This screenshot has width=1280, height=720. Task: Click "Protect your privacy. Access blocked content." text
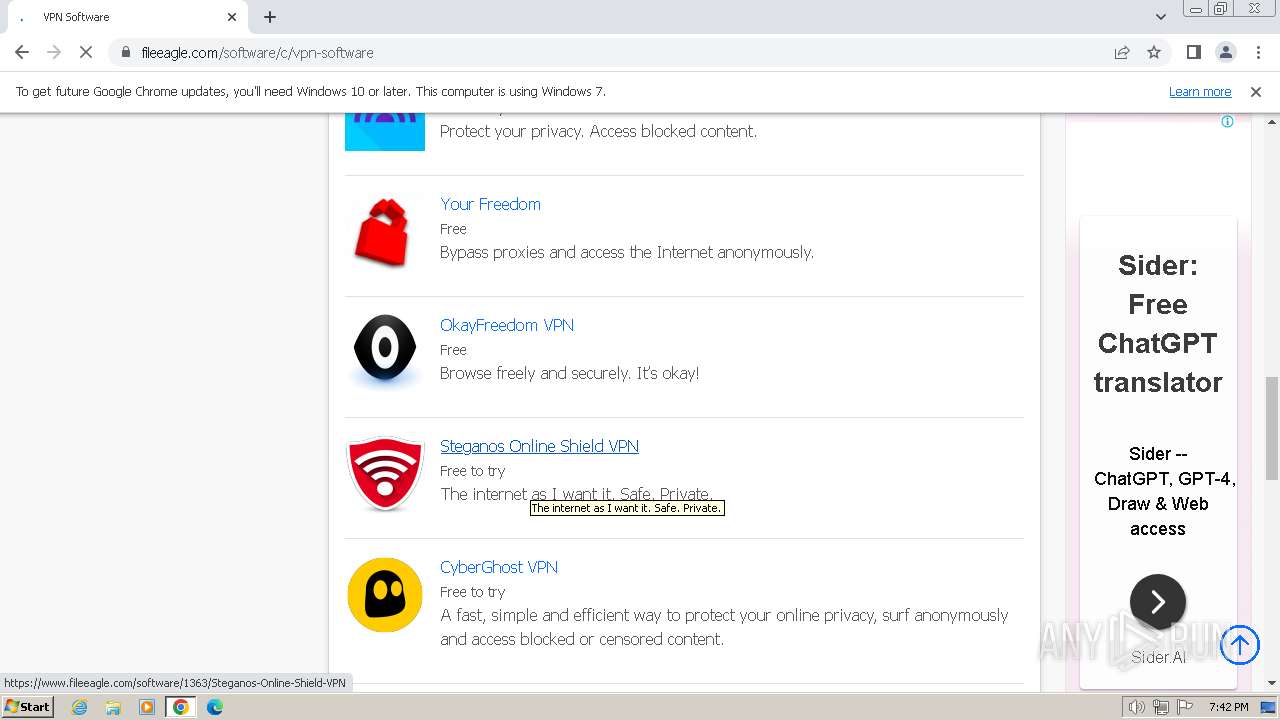[598, 131]
